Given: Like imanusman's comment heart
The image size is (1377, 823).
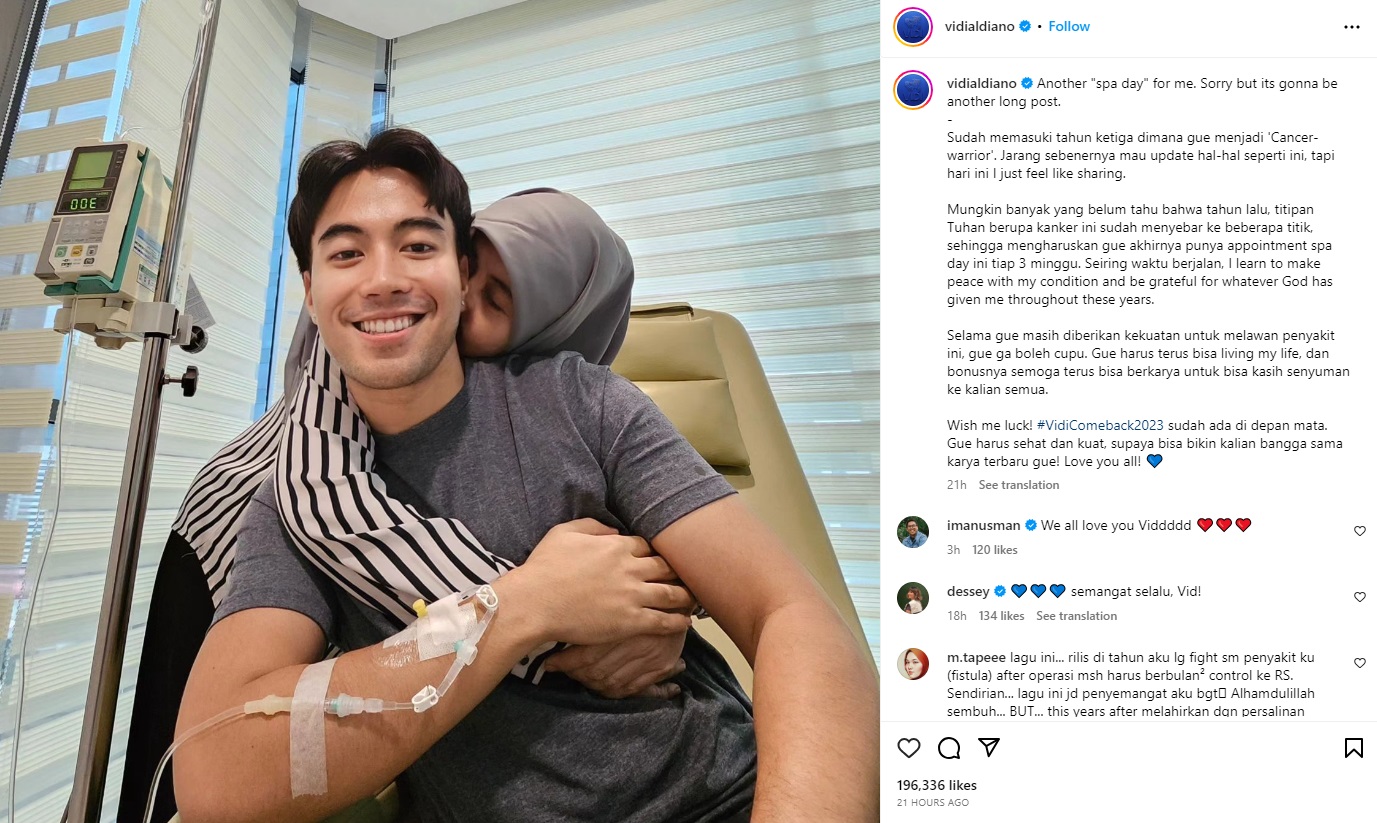Looking at the screenshot, I should (x=1359, y=531).
